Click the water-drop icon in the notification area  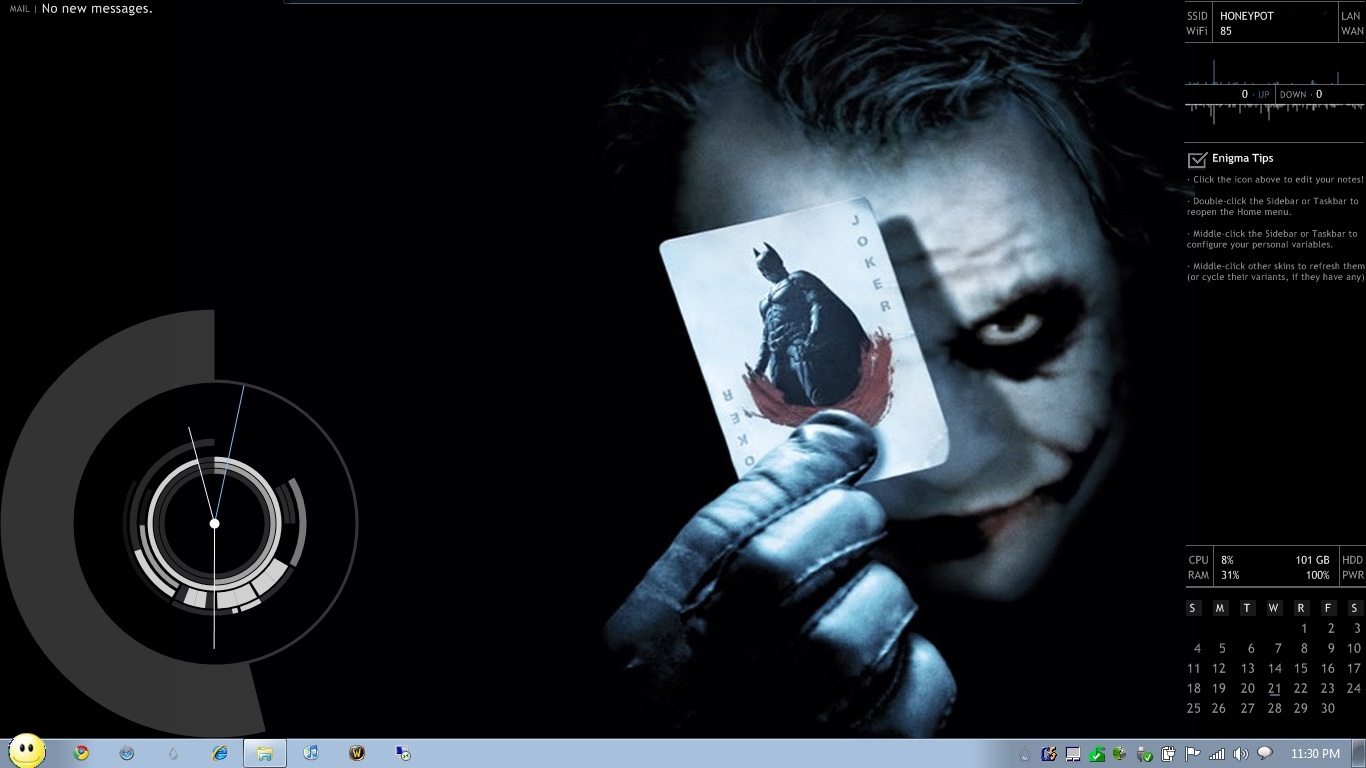(1026, 754)
